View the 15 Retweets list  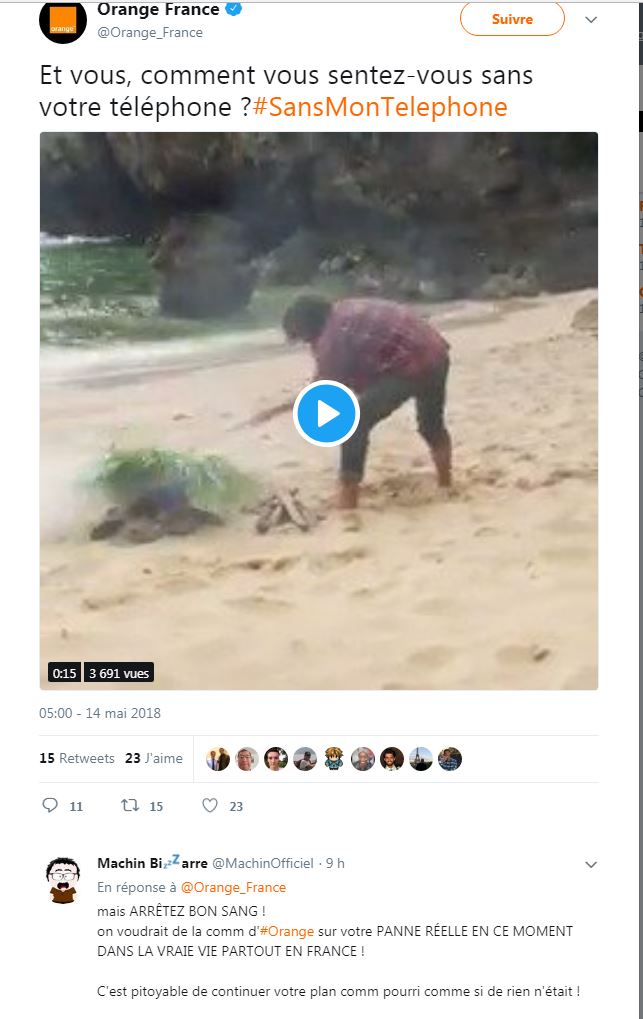pyautogui.click(x=77, y=758)
